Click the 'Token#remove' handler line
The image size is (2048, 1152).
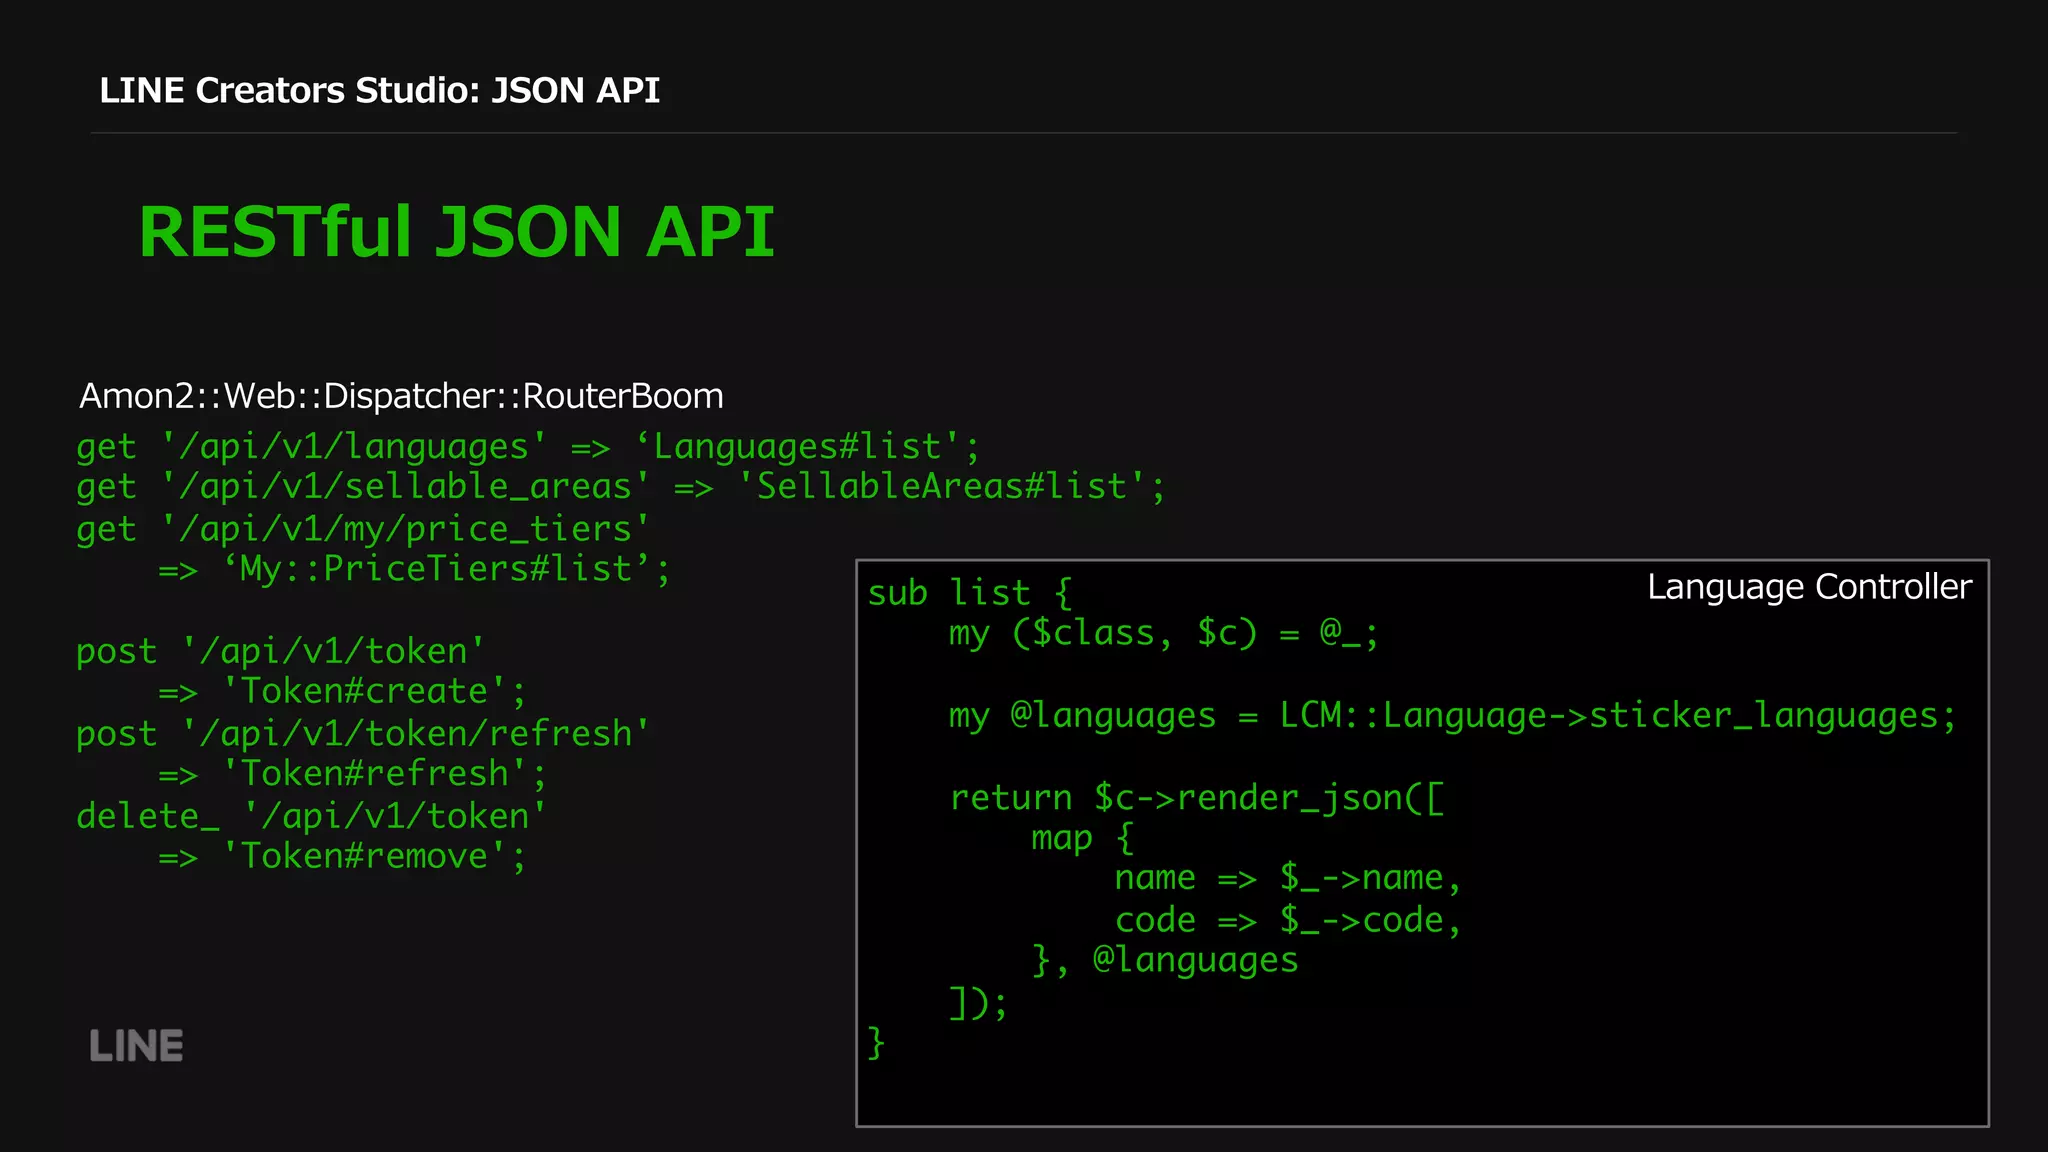(x=342, y=857)
